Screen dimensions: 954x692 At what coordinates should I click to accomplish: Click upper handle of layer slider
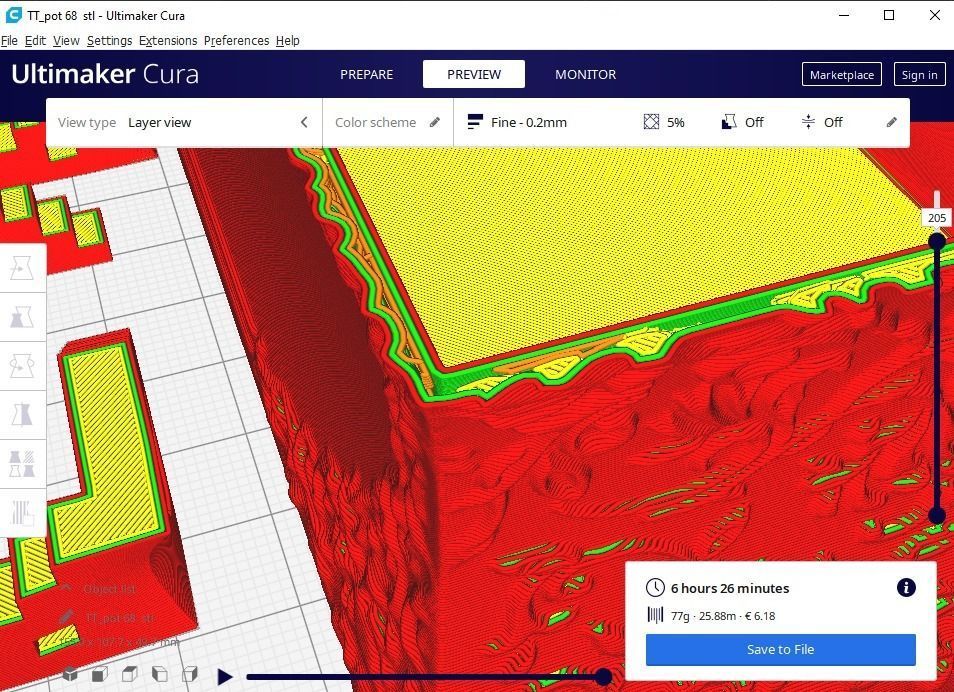937,241
